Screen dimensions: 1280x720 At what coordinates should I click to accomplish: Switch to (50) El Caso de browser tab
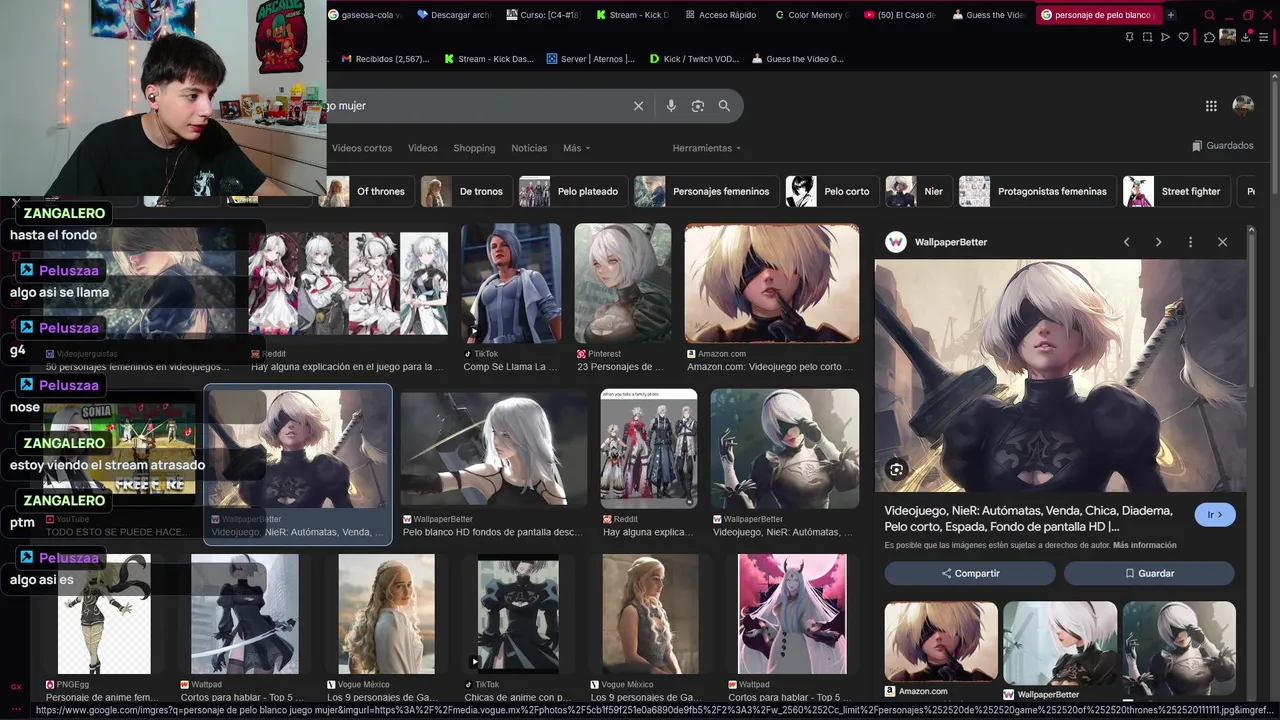(x=900, y=15)
